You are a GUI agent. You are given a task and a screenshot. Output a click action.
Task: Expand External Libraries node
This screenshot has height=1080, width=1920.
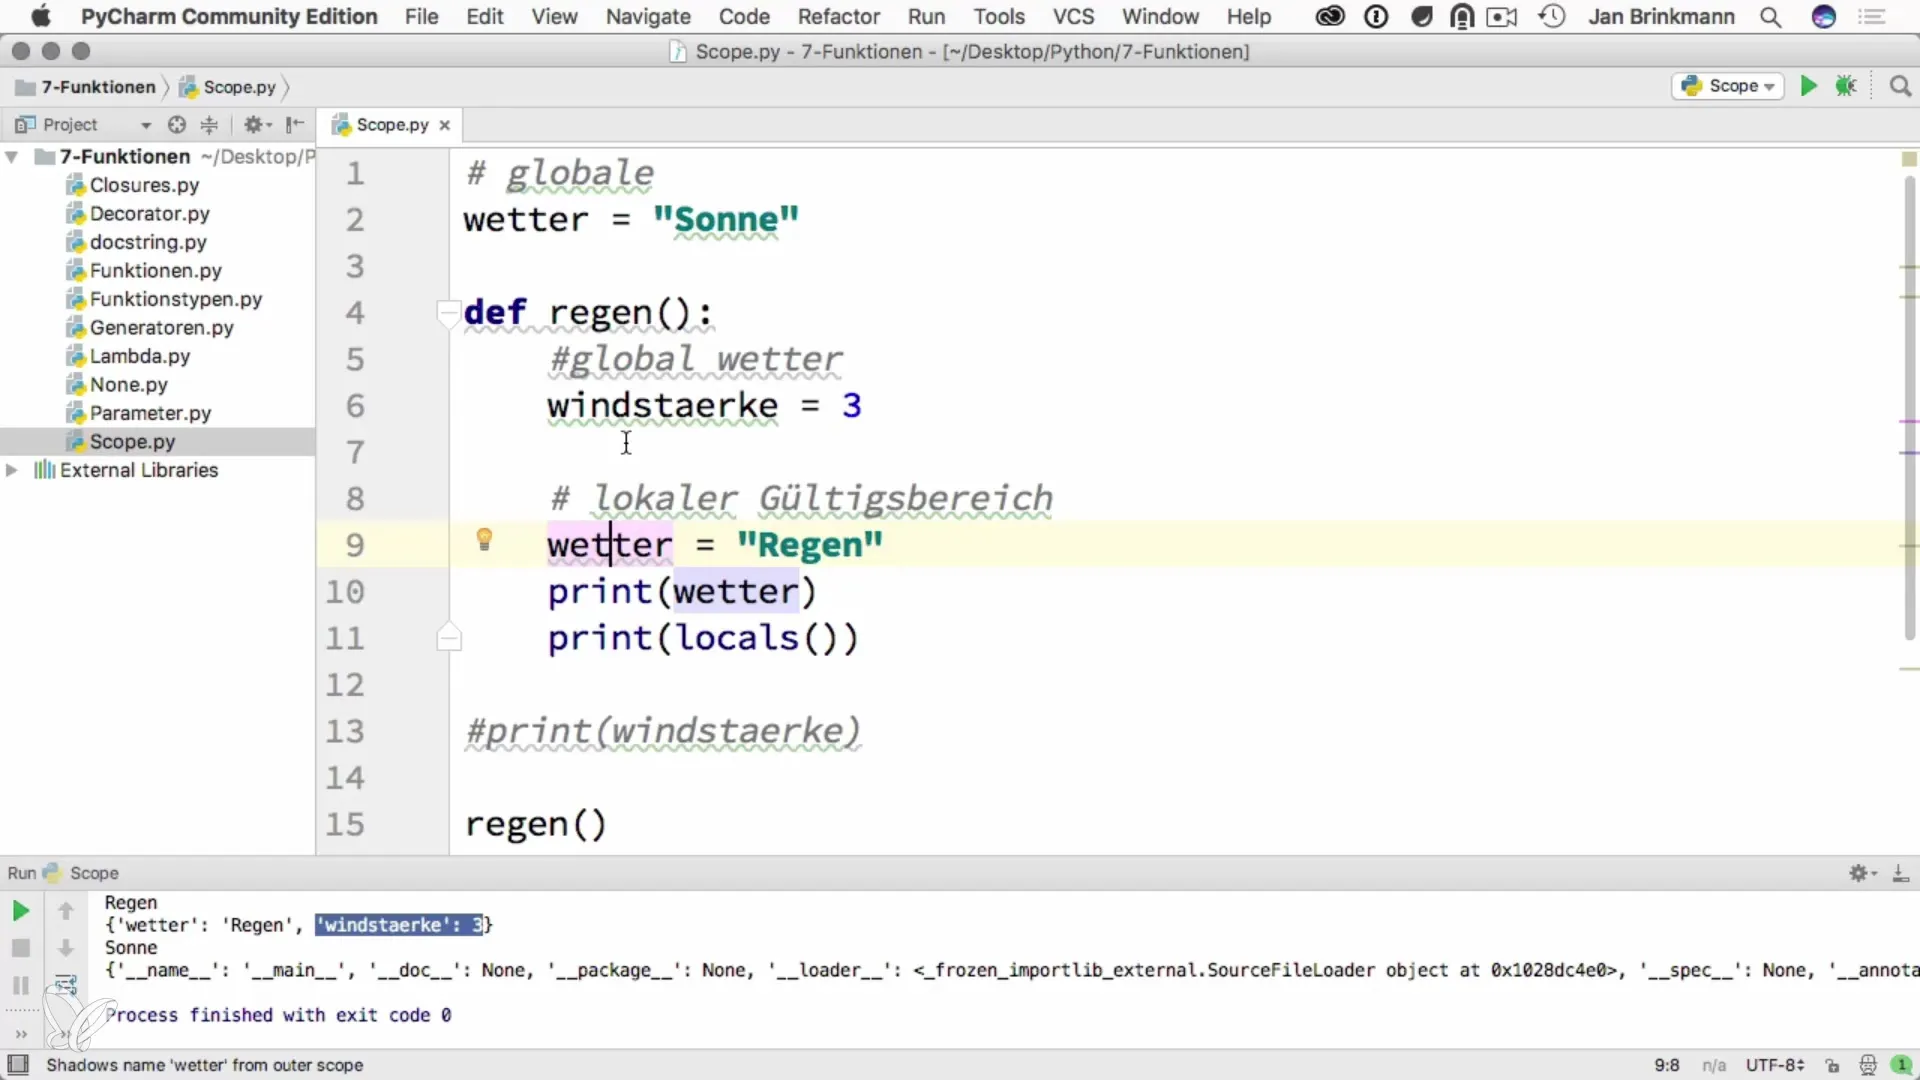pos(12,470)
